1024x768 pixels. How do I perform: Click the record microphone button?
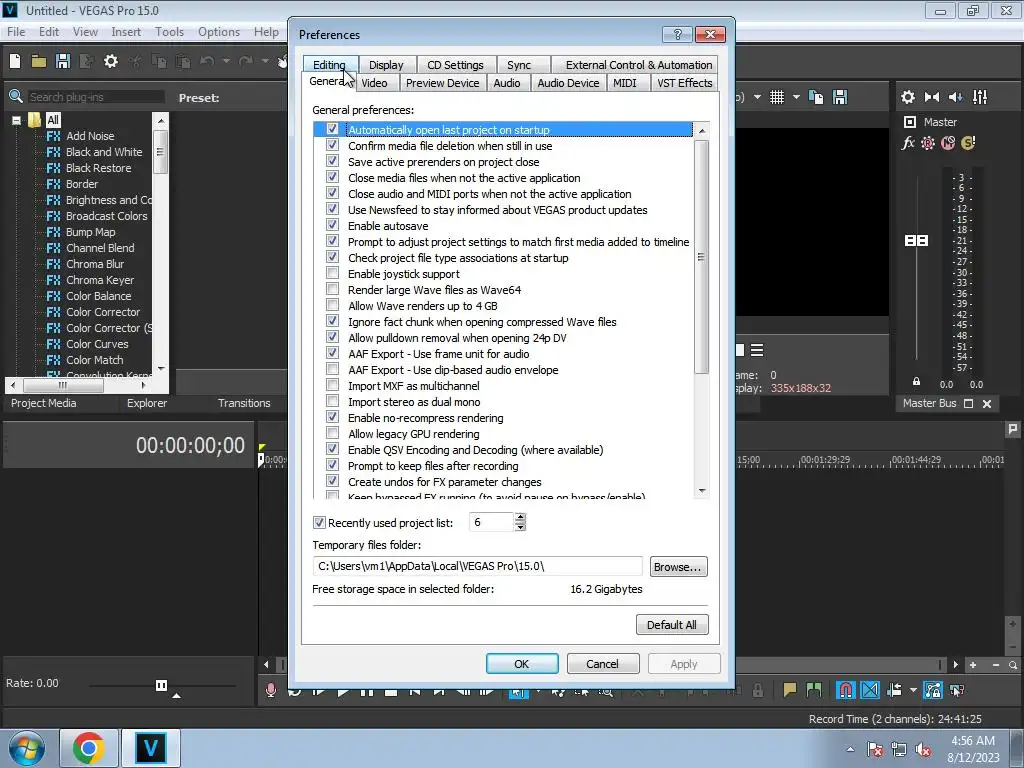click(x=270, y=690)
